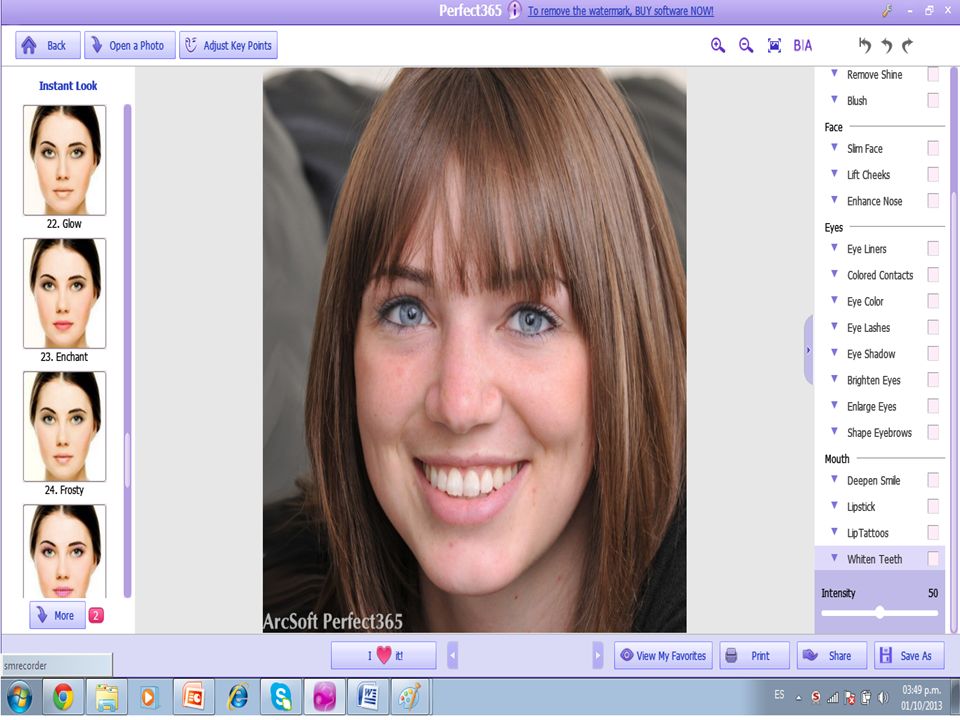960x720 pixels.
Task: Expand the Eye Lashes options arrow
Action: click(834, 326)
